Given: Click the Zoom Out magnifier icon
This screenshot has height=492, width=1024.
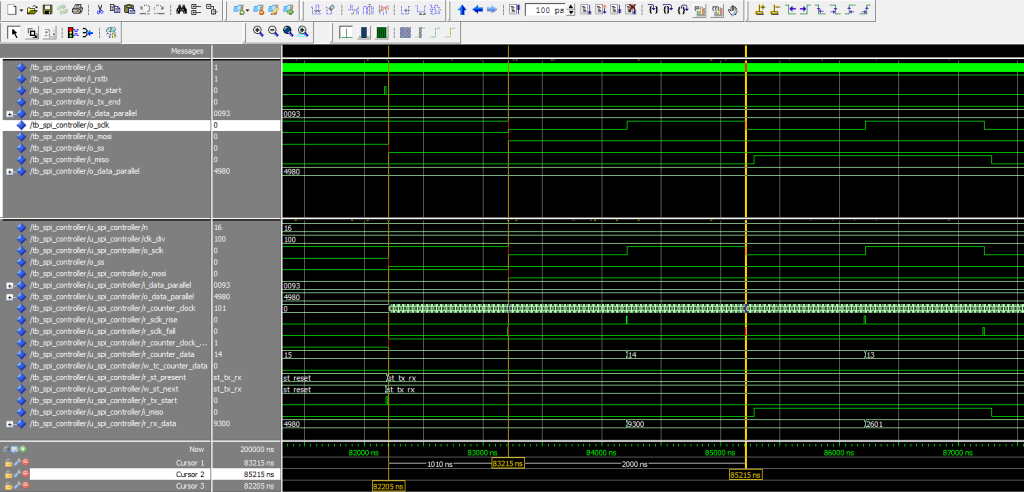Looking at the screenshot, I should click(273, 31).
